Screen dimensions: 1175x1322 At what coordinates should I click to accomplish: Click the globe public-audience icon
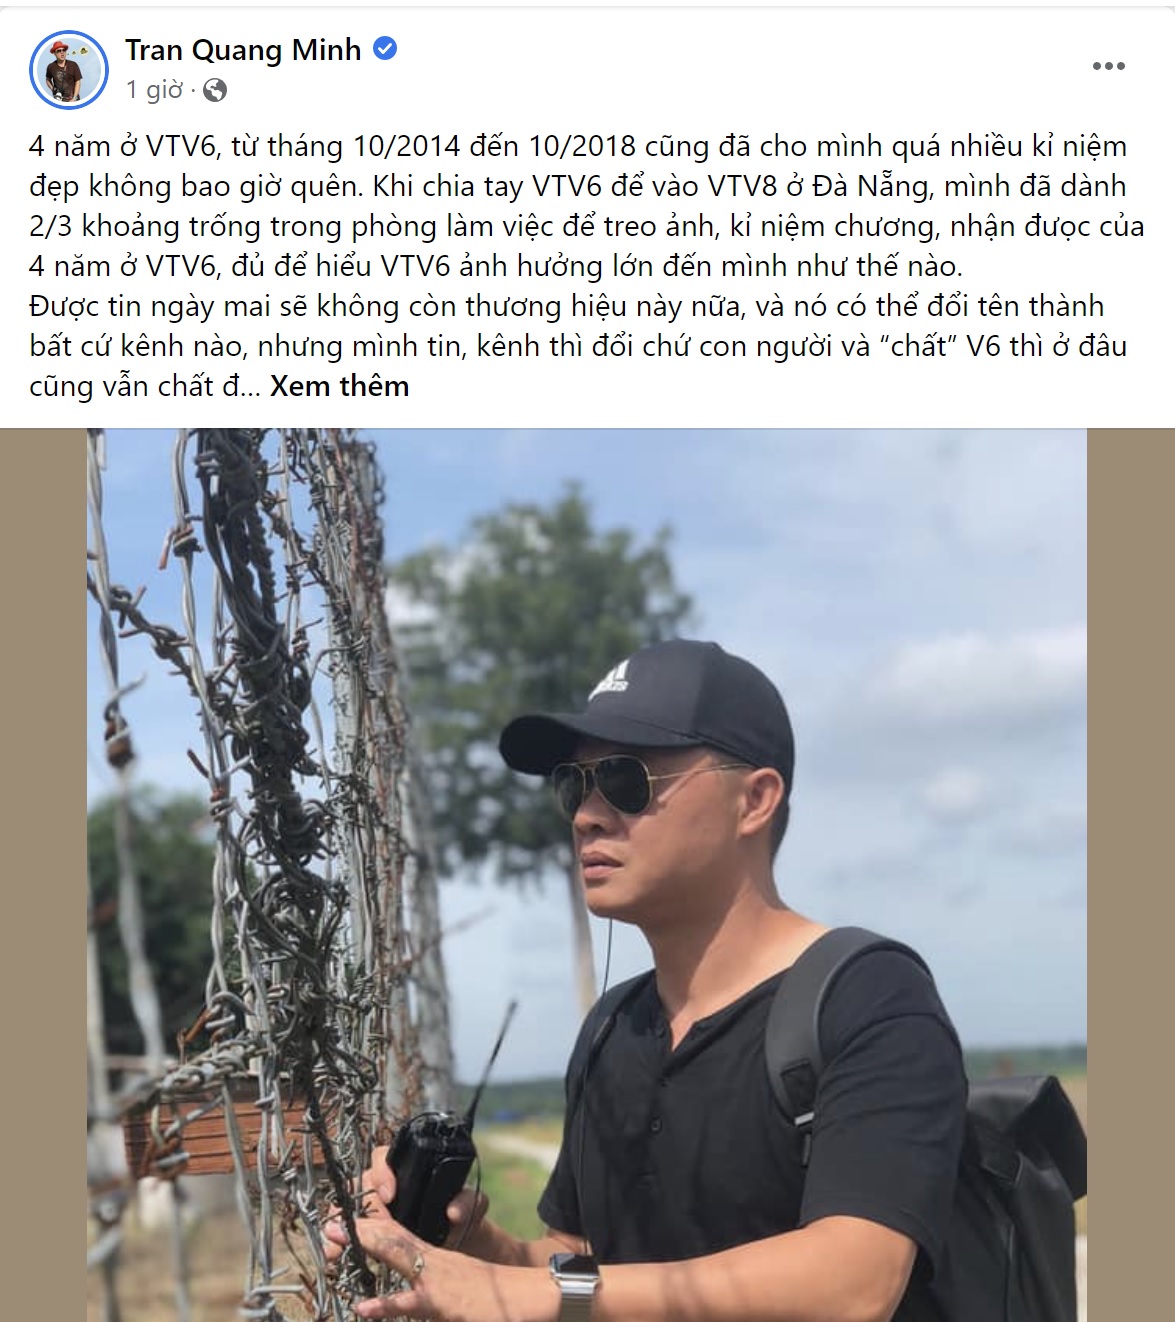214,91
